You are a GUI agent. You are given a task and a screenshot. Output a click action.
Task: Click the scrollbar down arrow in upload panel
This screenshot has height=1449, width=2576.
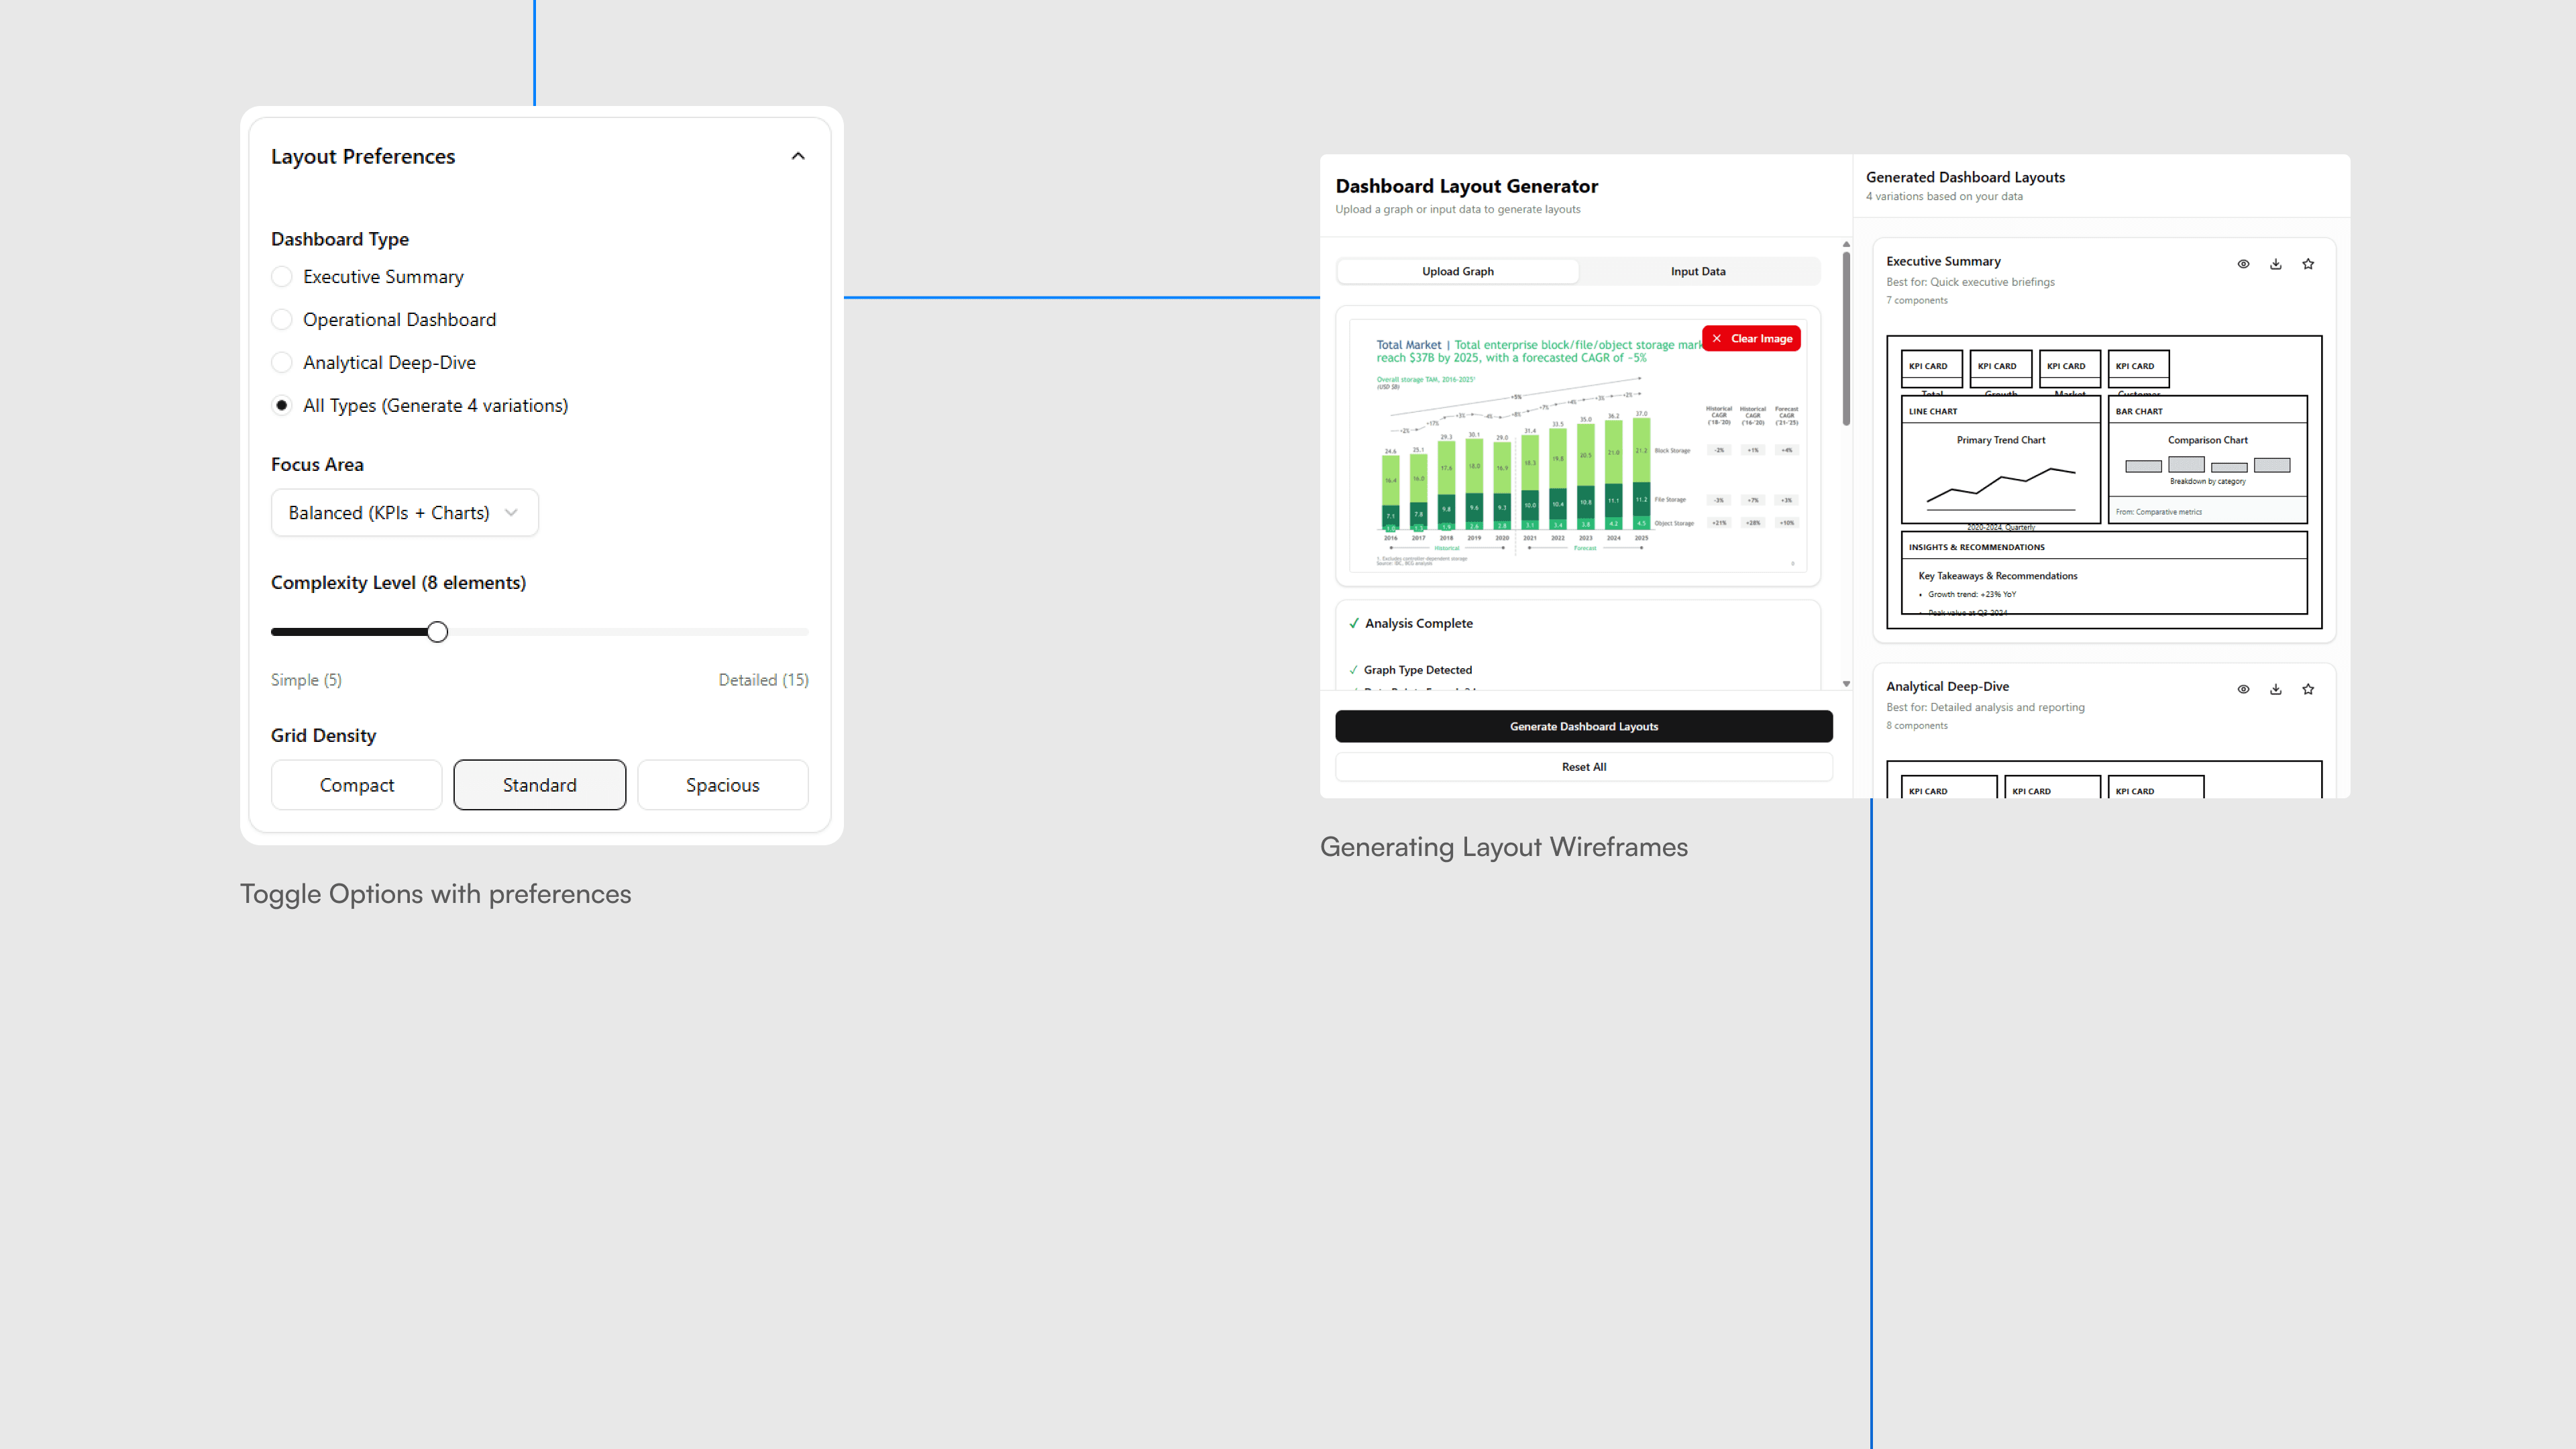pos(1846,684)
